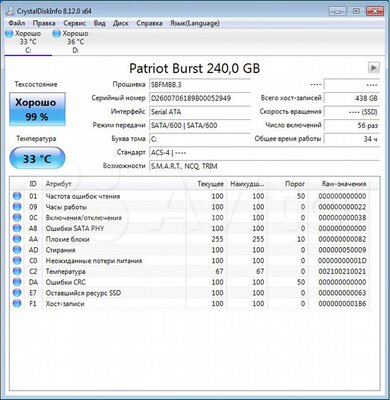Open the Диск menu

[121, 23]
